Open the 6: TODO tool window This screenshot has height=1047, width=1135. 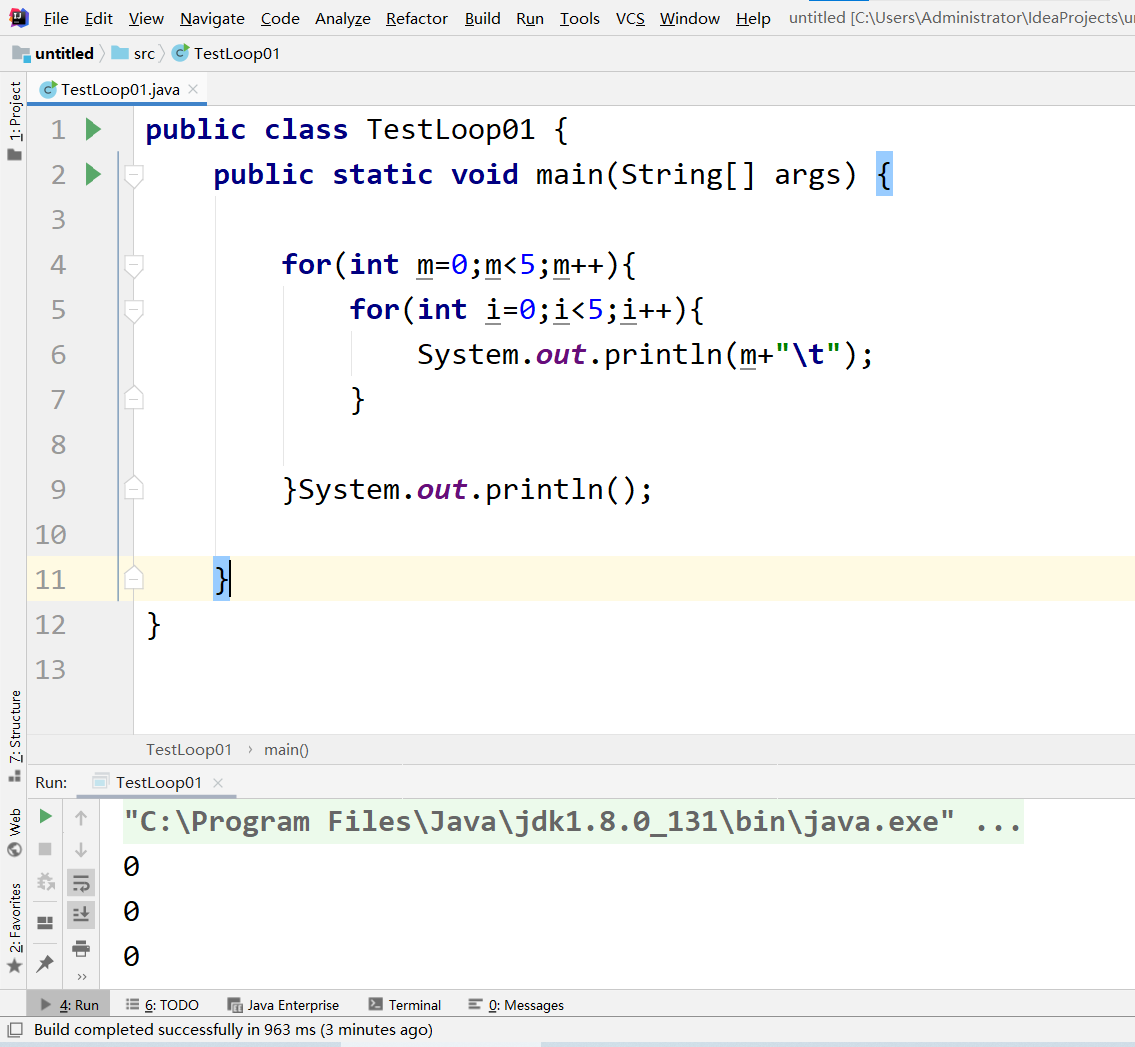click(x=162, y=1004)
